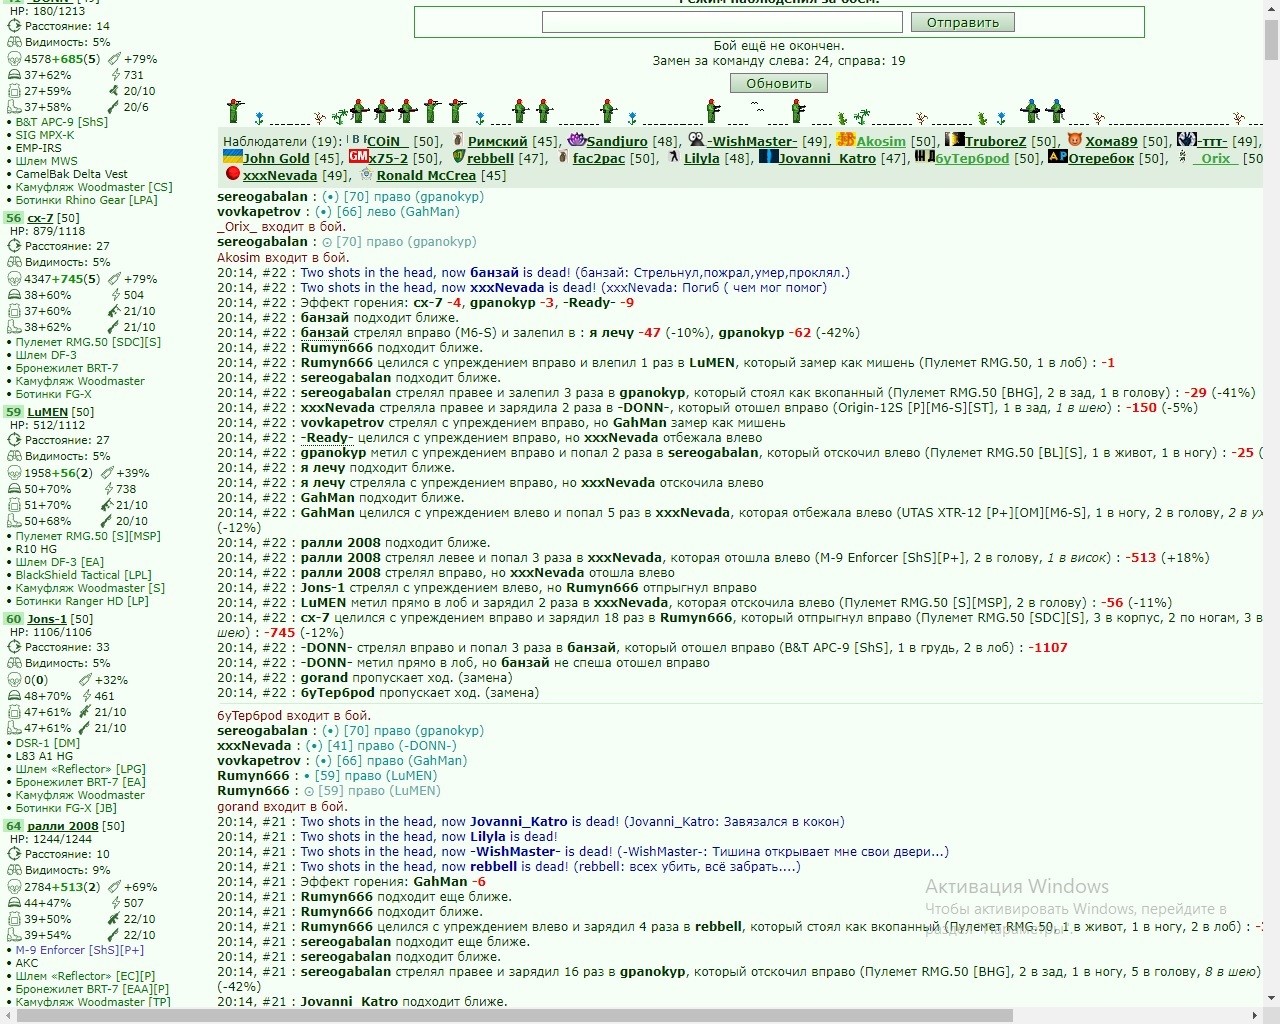Click the skull icon beside 4347+745(5)

[14, 279]
